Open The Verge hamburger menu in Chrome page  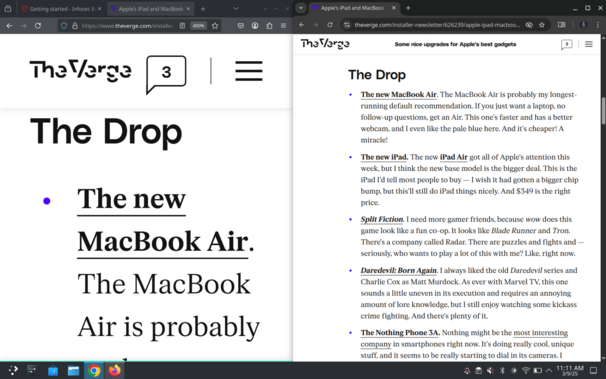pyautogui.click(x=589, y=44)
